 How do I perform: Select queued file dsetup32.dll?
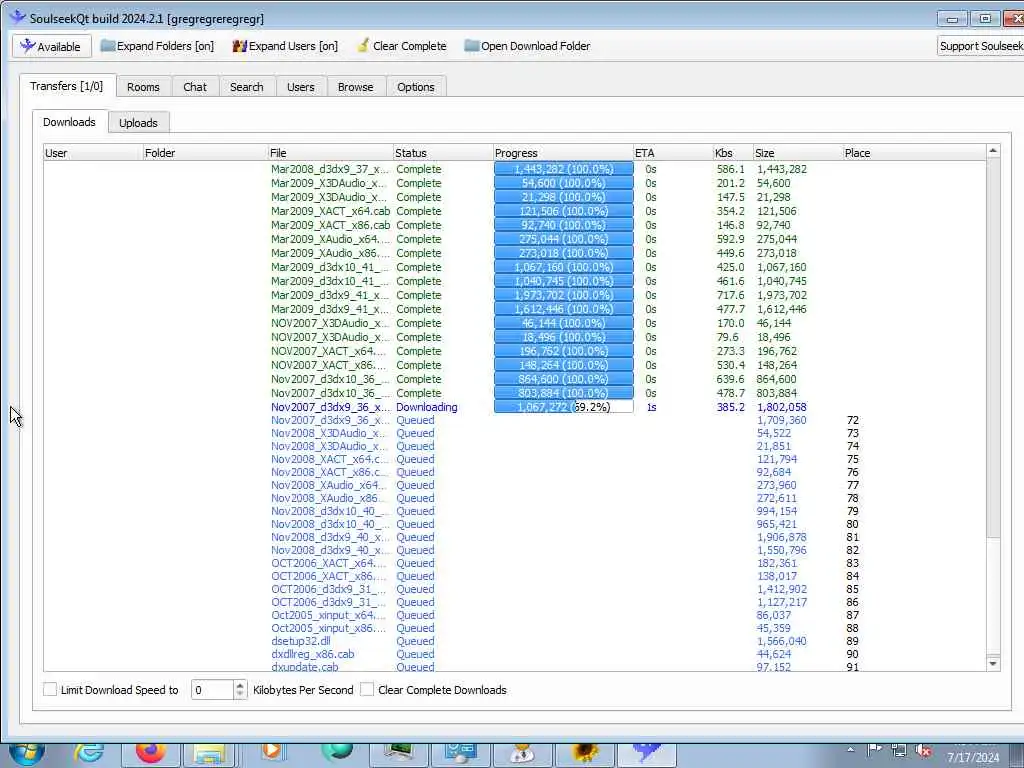click(x=301, y=641)
